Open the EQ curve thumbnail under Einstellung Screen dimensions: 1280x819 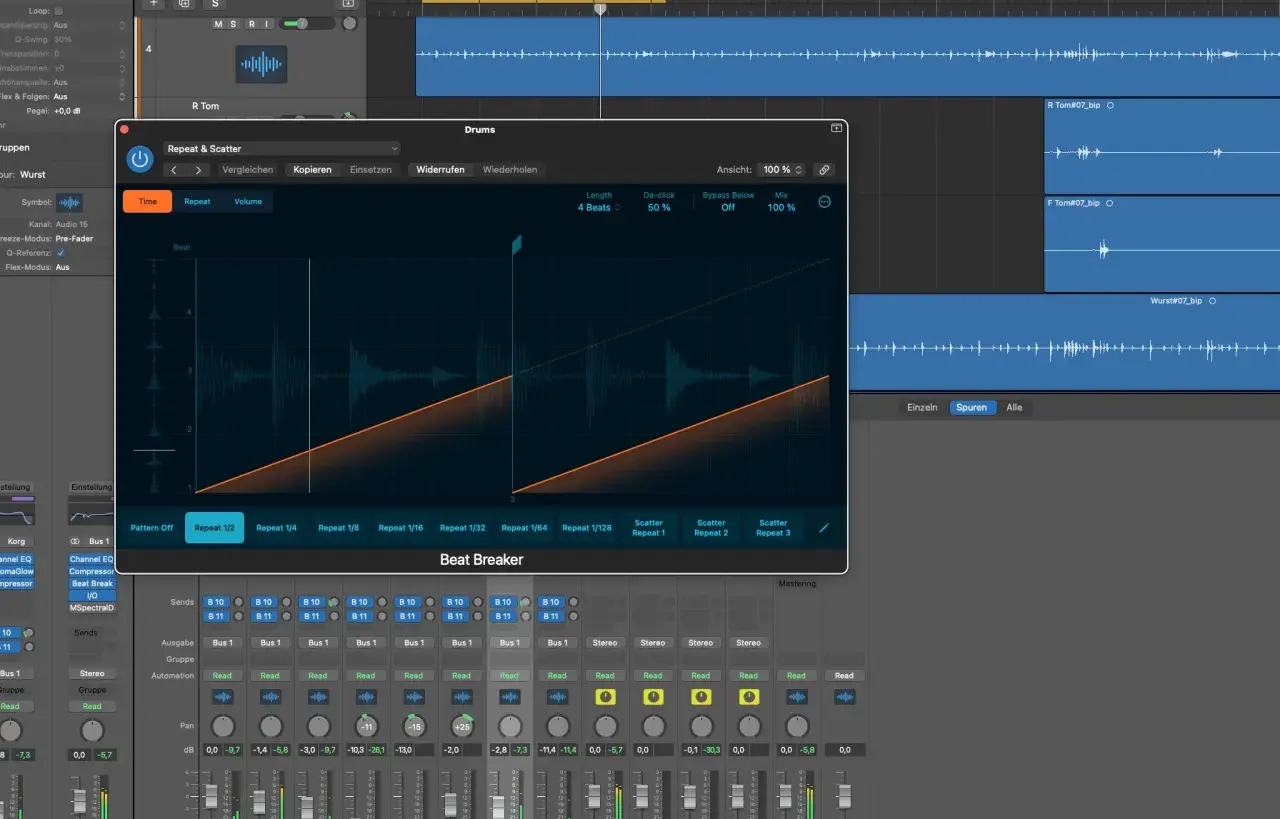(92, 514)
